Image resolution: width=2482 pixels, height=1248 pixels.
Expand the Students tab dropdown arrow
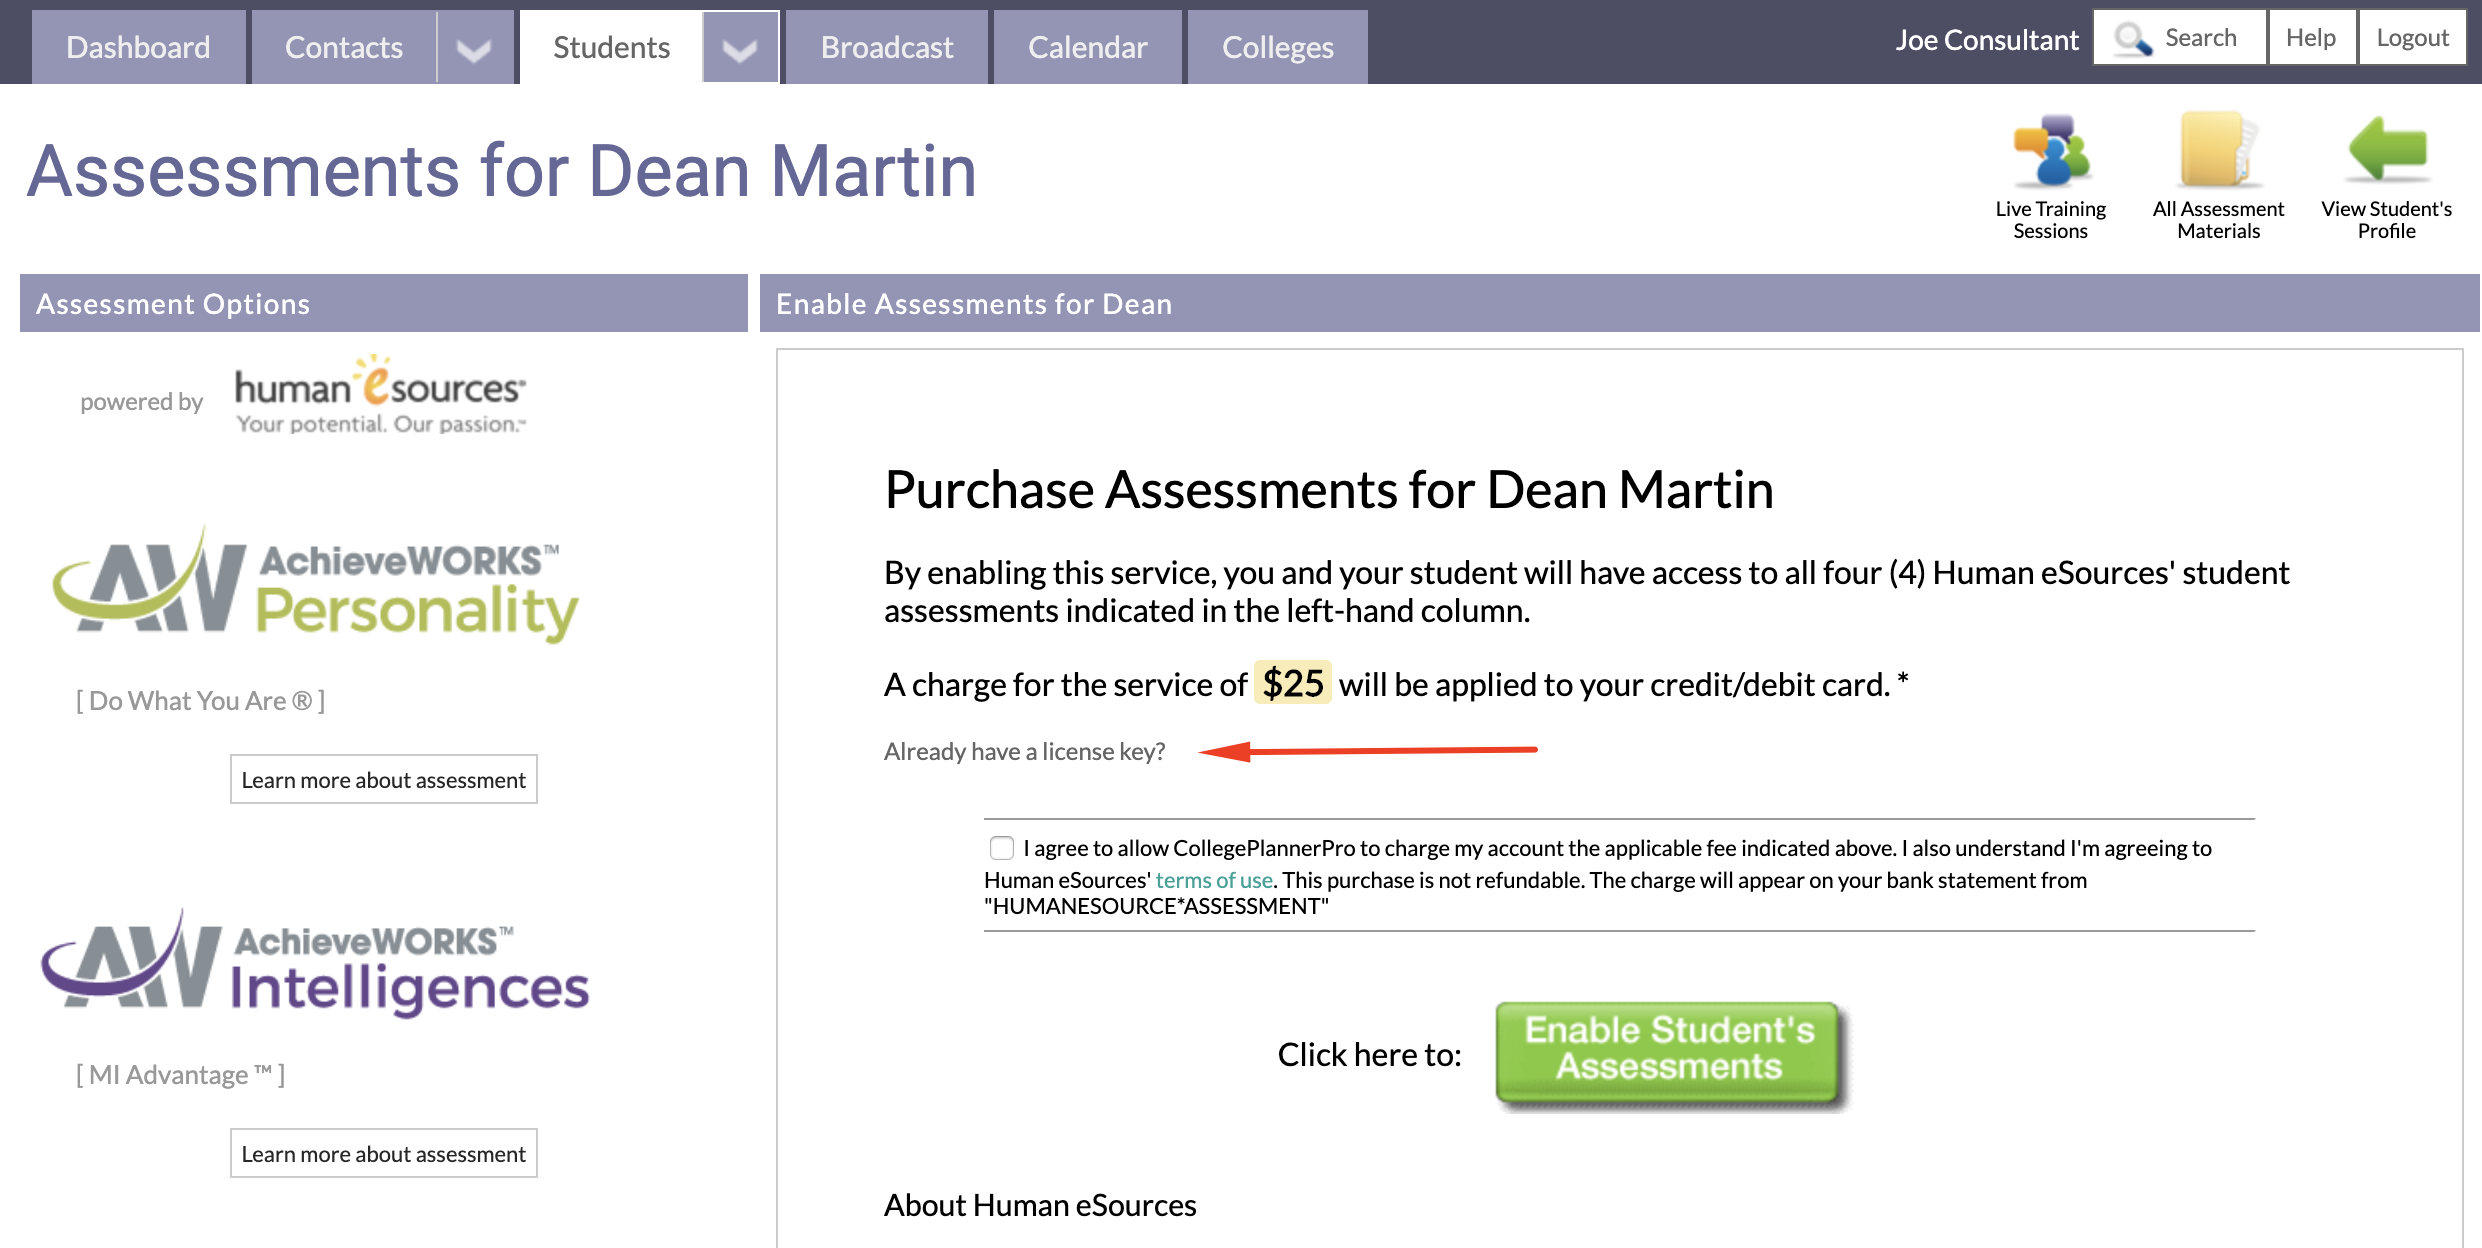pos(740,48)
